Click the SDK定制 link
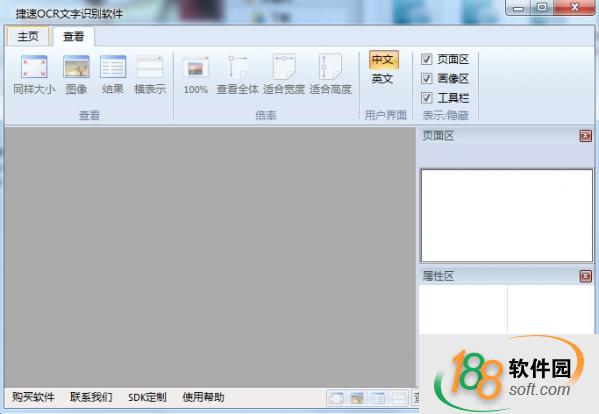This screenshot has height=414, width=599. click(147, 397)
